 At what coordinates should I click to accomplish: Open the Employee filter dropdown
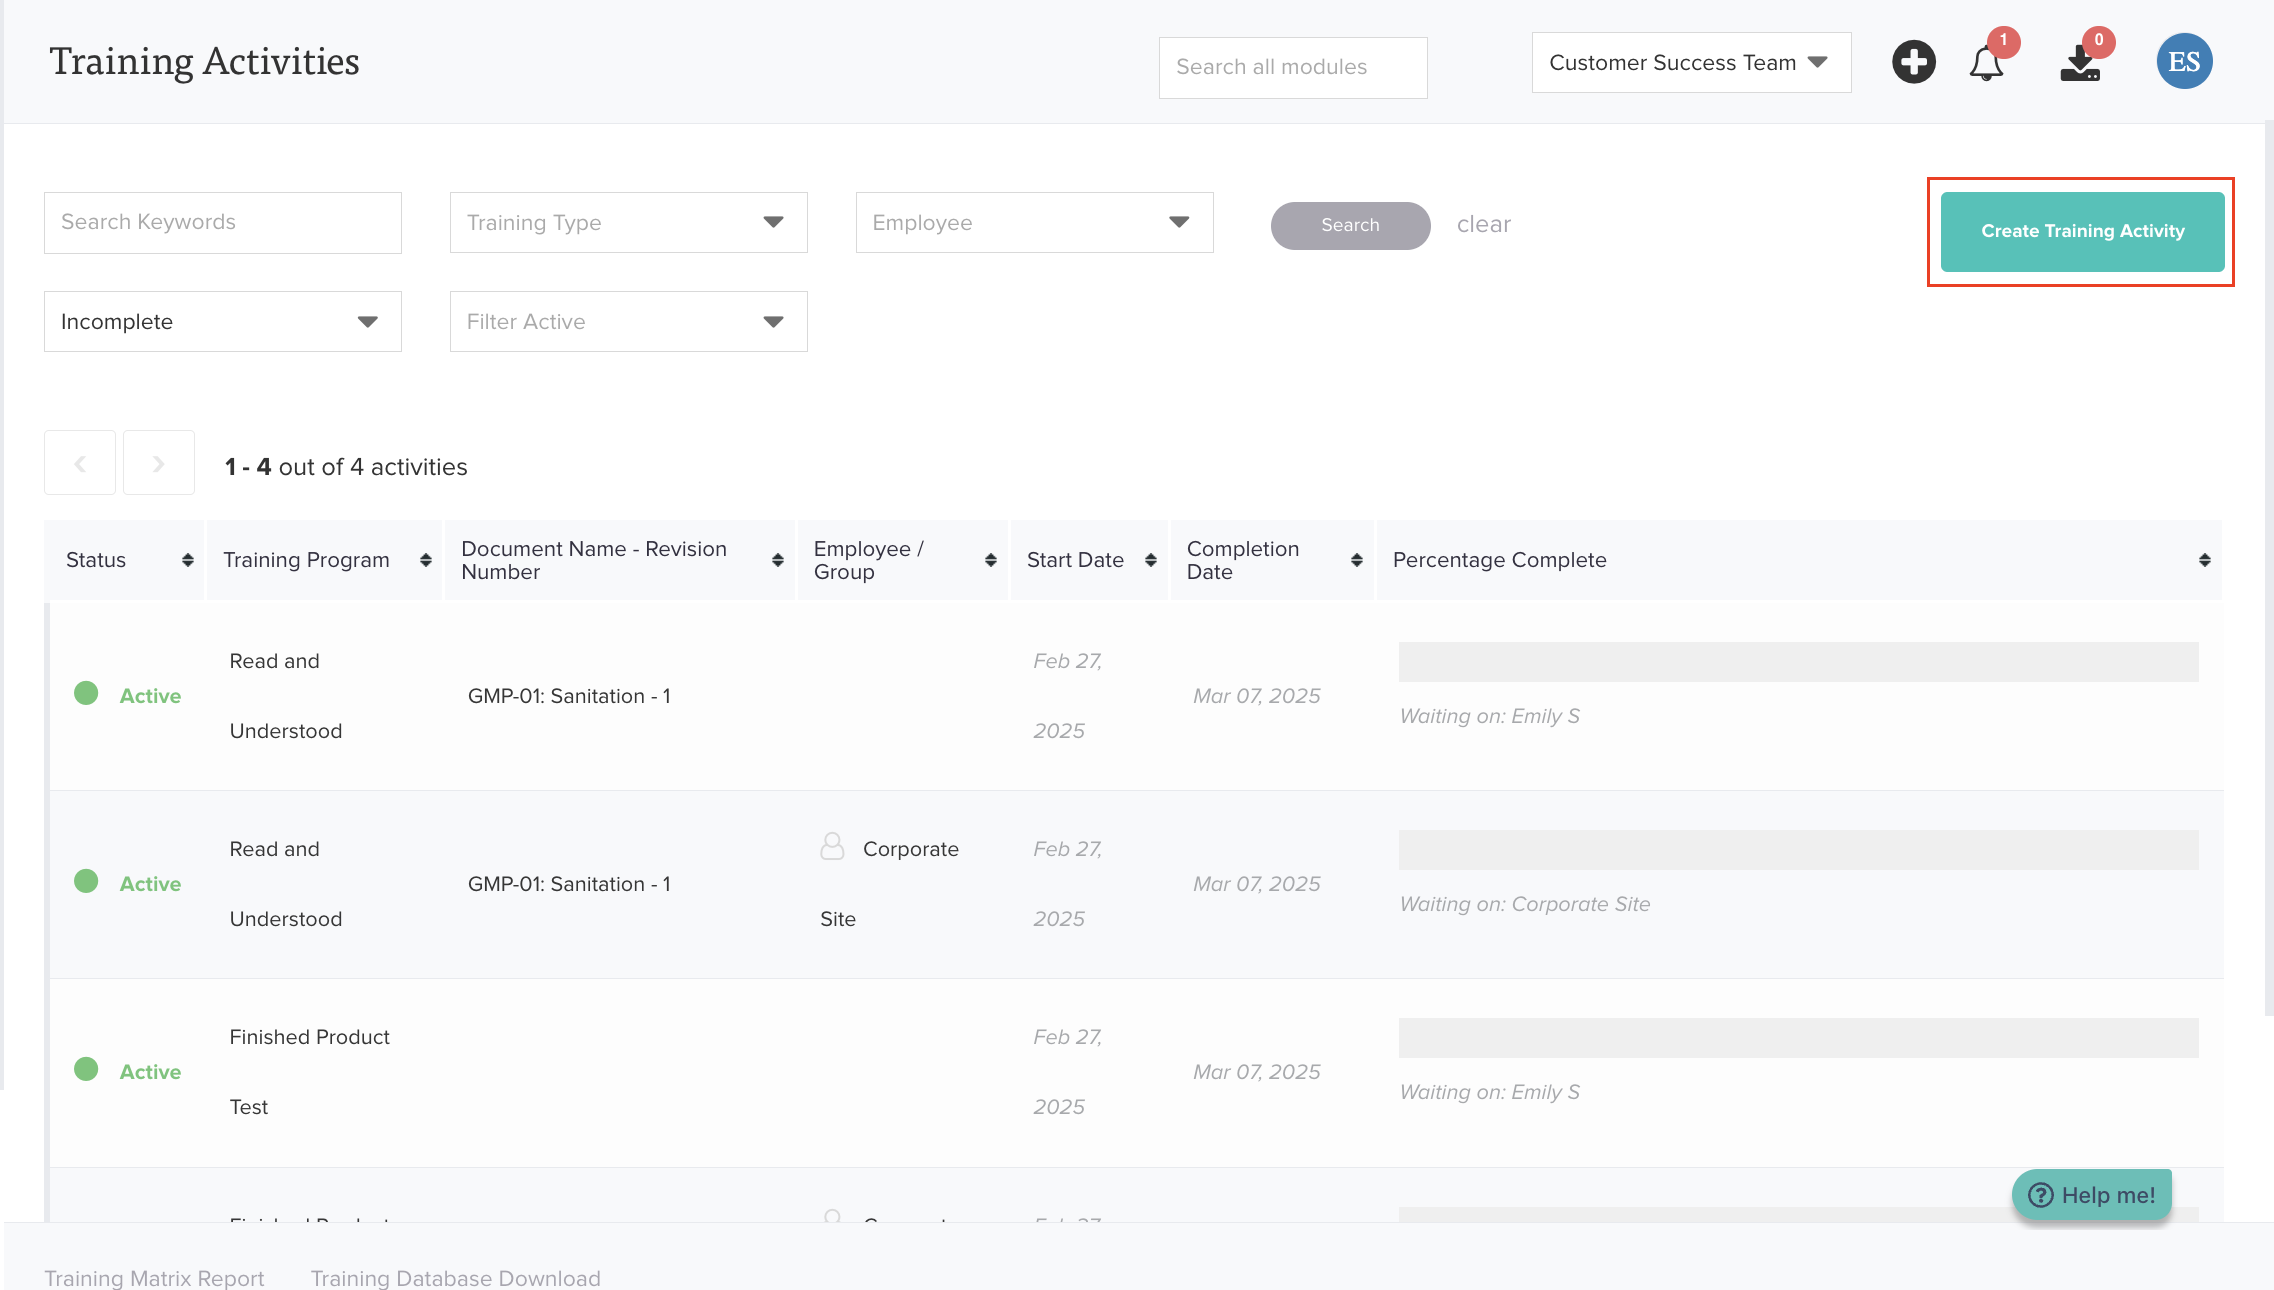click(x=1034, y=222)
